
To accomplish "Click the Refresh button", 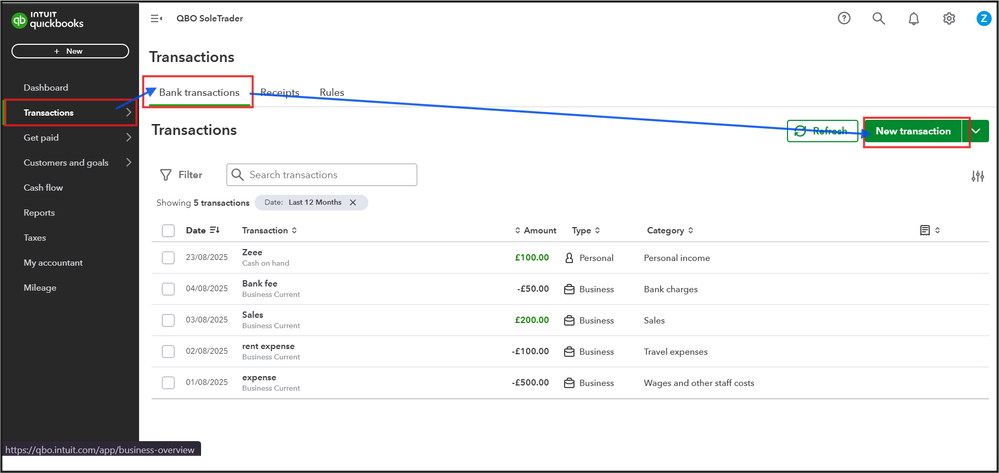I will (x=823, y=131).
